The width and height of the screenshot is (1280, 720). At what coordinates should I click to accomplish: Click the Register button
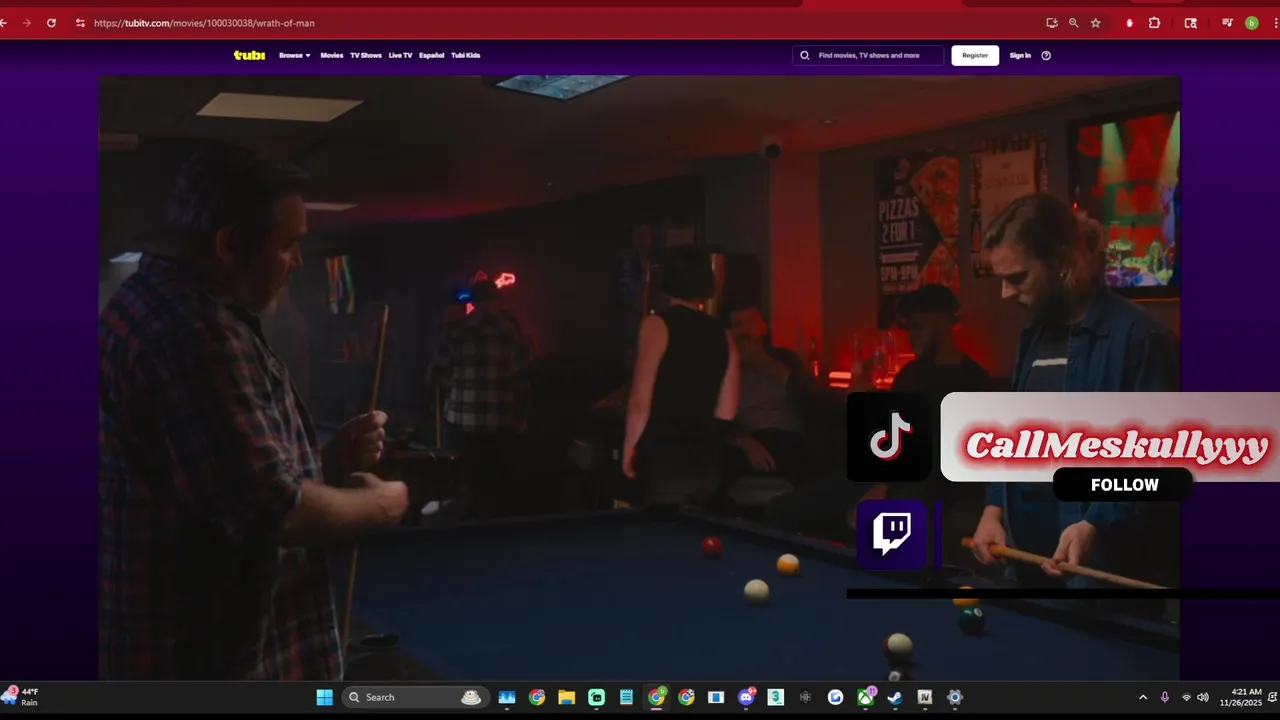tap(975, 55)
